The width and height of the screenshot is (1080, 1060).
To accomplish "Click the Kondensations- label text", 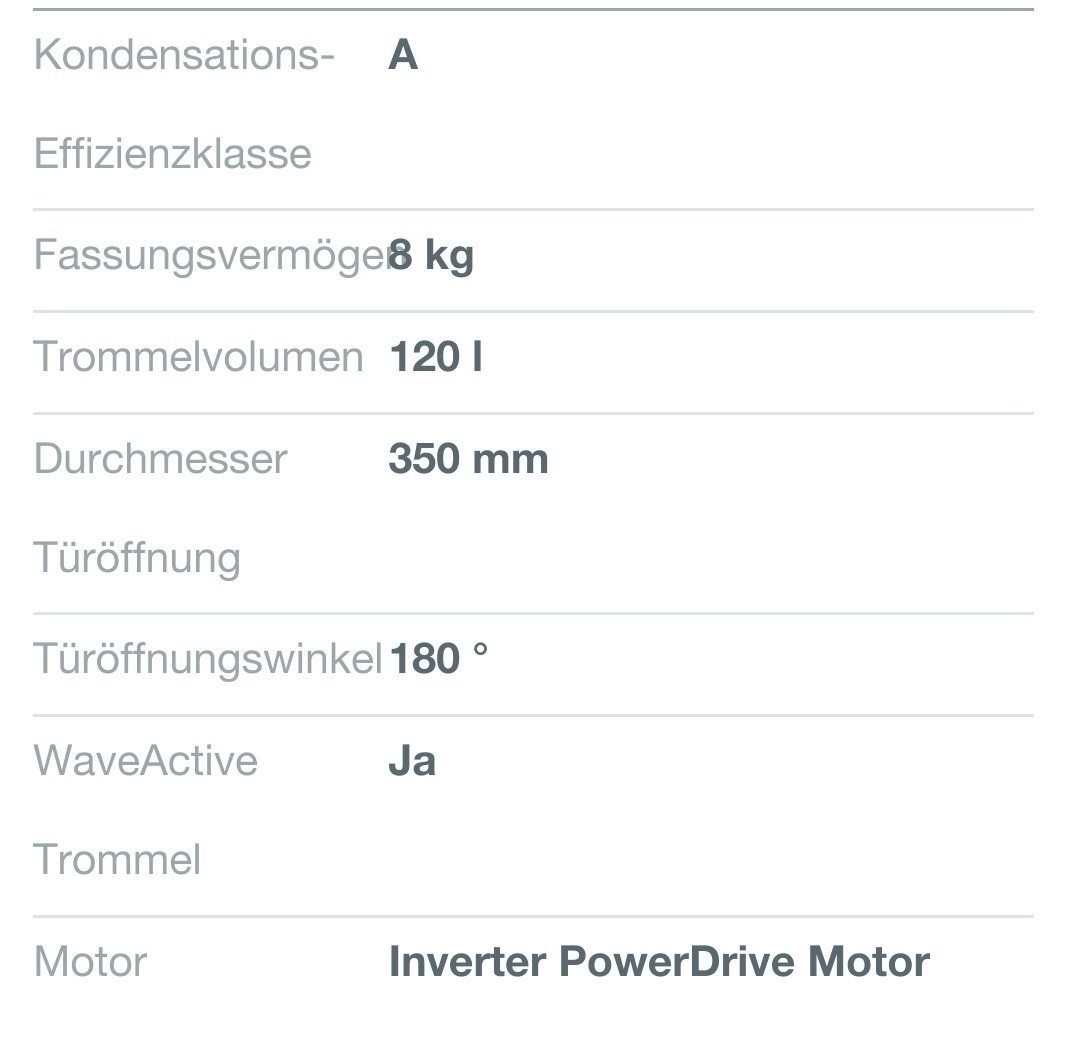I will [184, 56].
